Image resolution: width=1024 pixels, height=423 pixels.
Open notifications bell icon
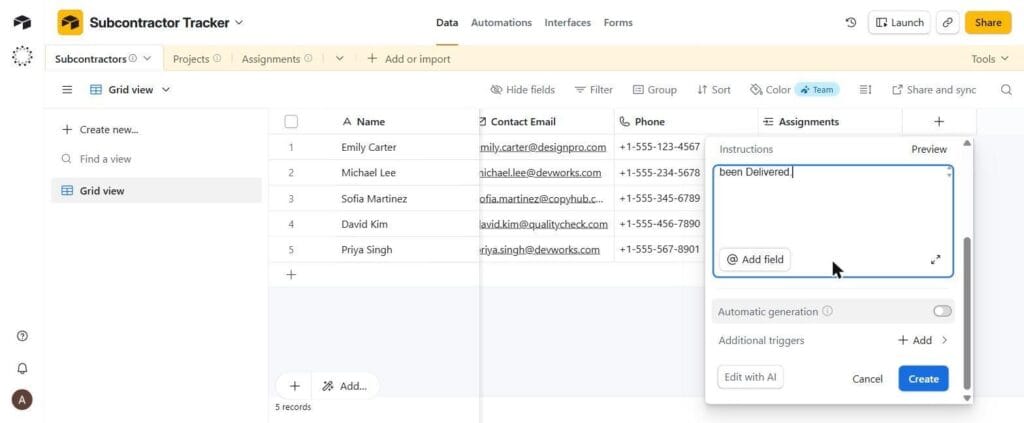tap(22, 368)
